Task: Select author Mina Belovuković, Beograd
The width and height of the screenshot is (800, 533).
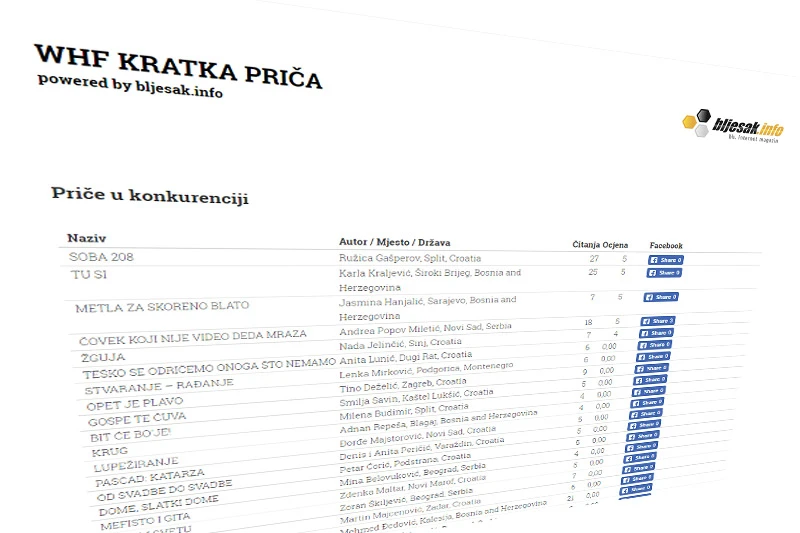Action: coord(413,474)
